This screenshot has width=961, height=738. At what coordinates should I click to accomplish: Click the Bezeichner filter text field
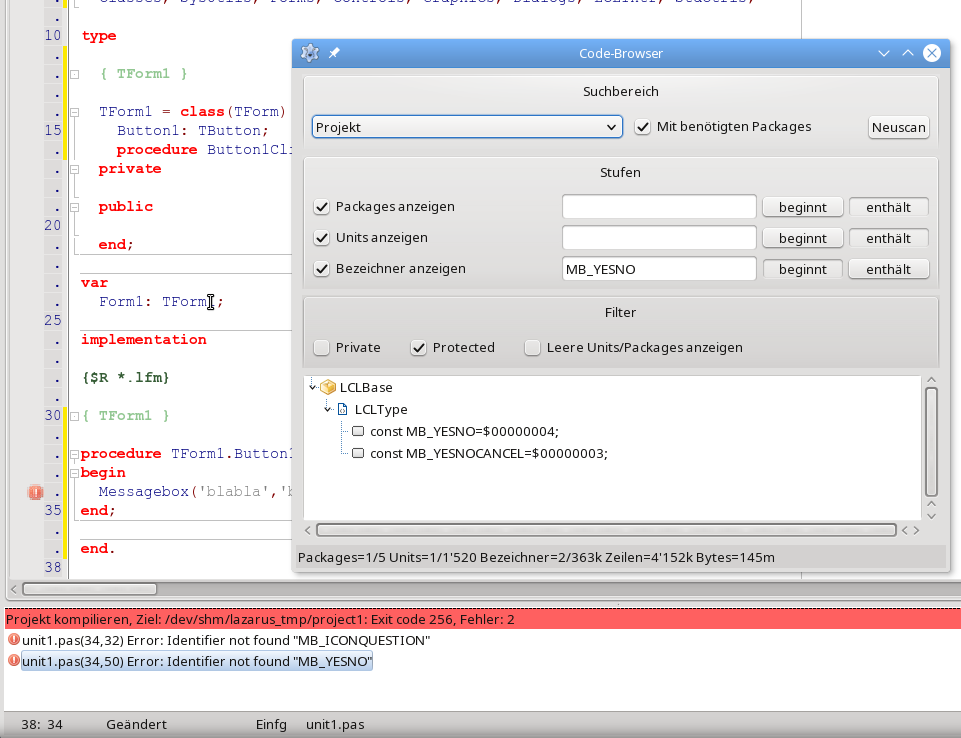coord(658,269)
